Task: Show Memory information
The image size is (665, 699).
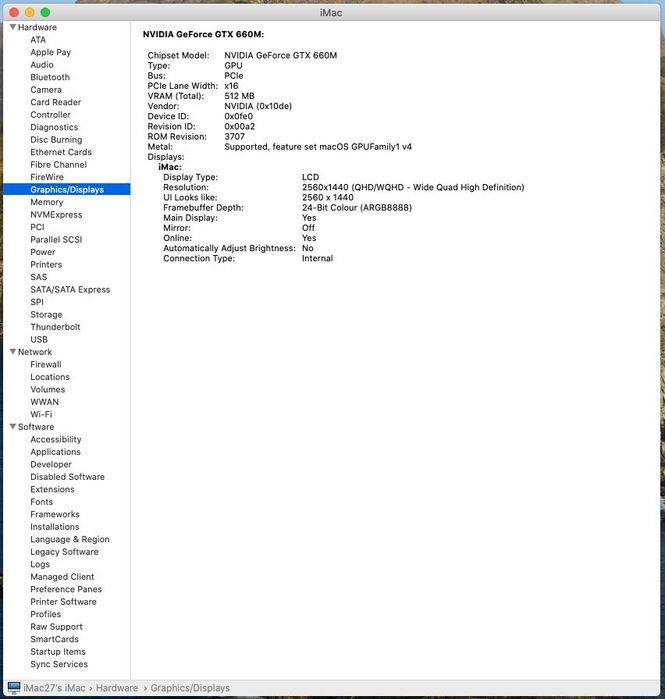Action: tap(47, 202)
